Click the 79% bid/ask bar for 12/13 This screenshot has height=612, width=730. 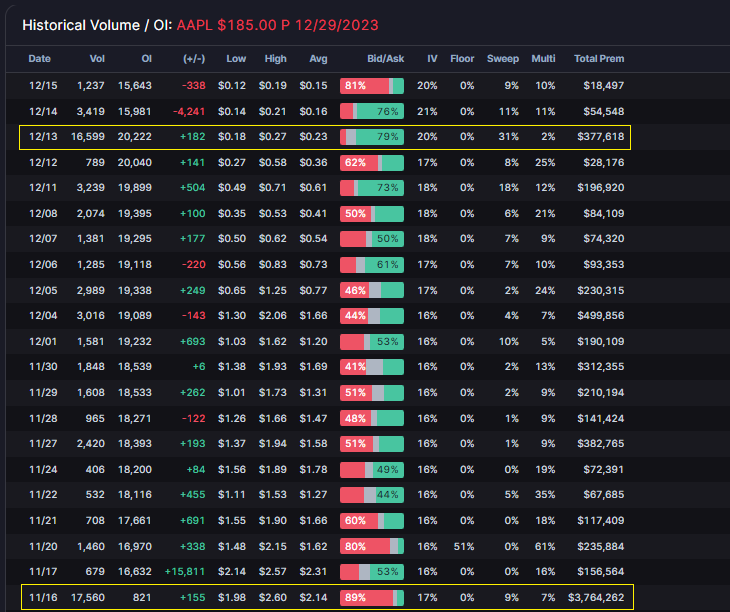coord(372,137)
